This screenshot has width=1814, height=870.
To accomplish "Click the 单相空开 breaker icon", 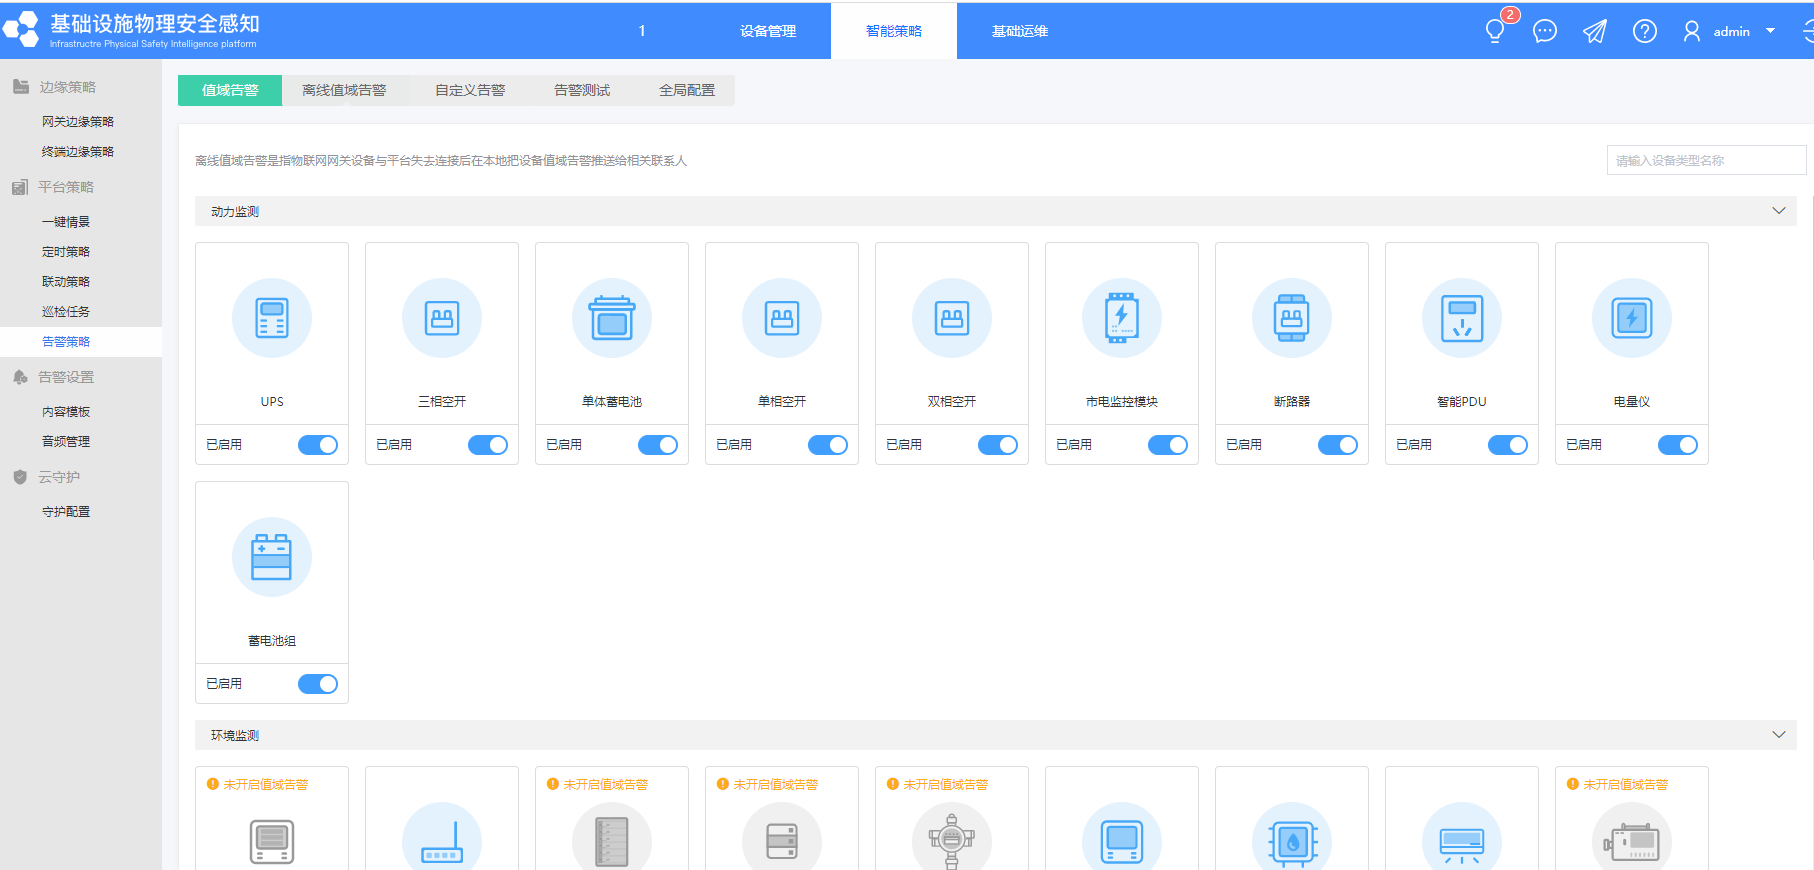I will pyautogui.click(x=782, y=318).
